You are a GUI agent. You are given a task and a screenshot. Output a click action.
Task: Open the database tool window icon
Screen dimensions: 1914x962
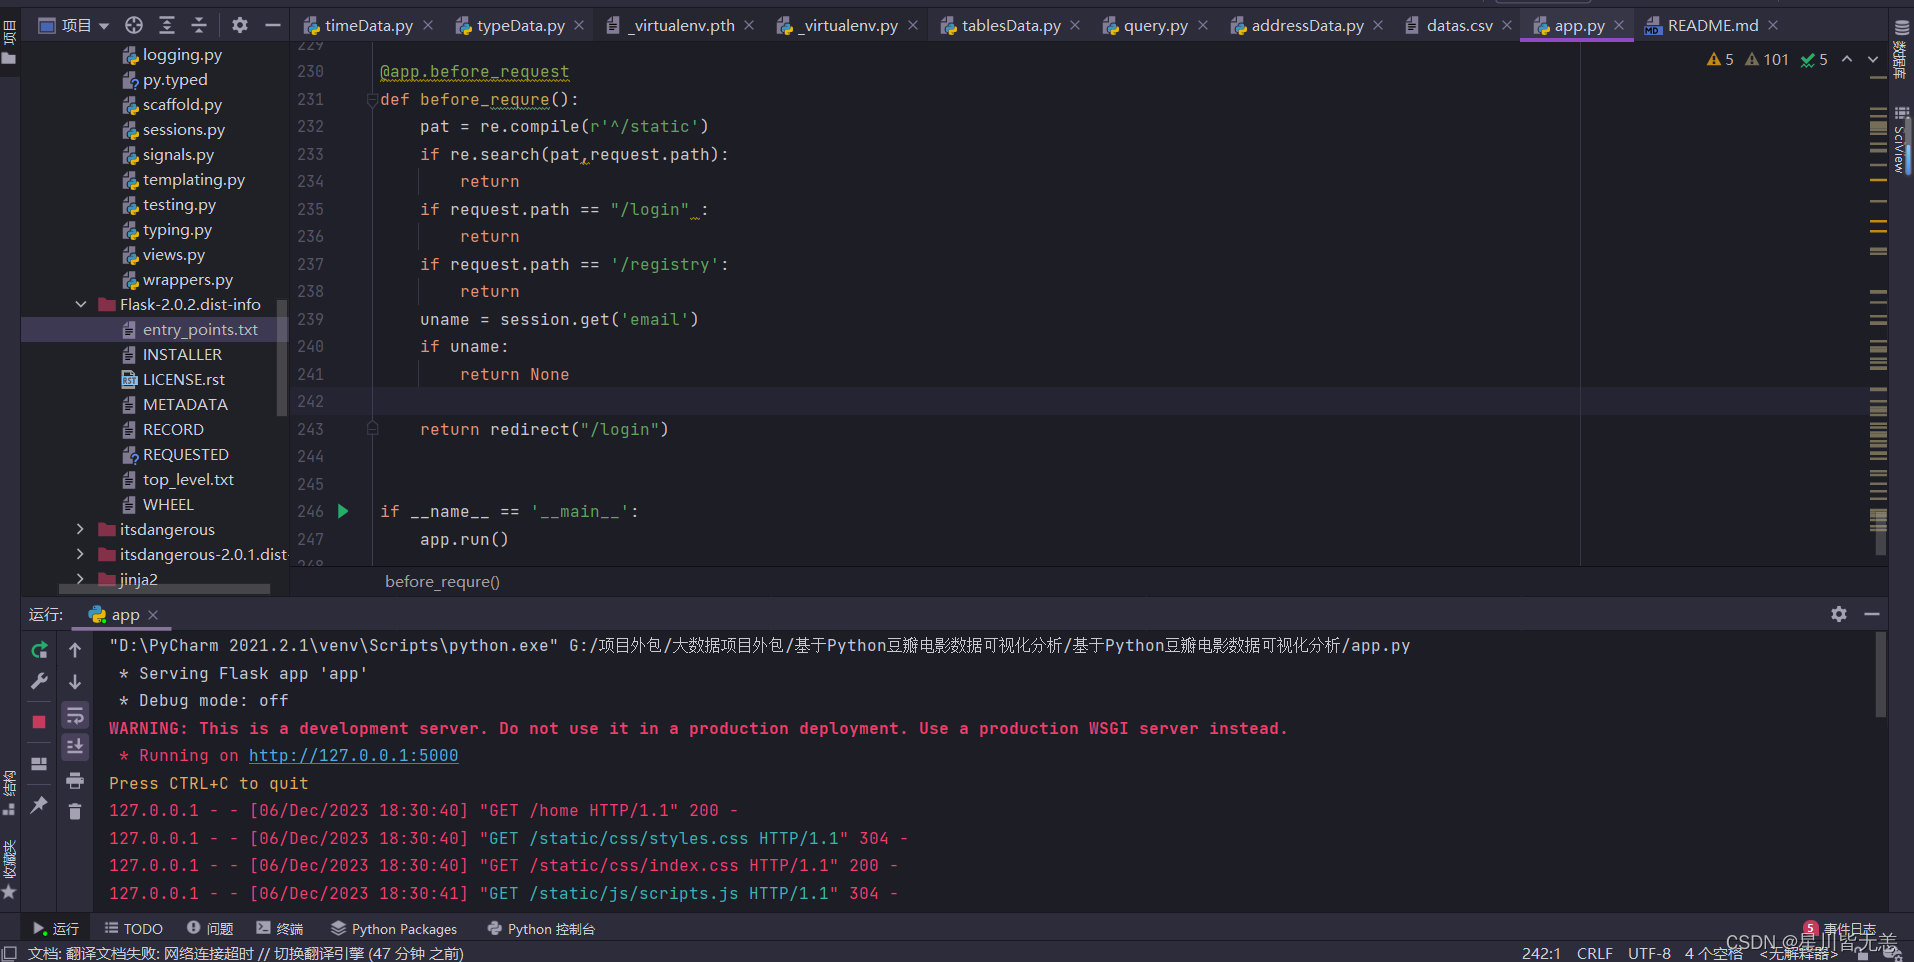[1901, 52]
